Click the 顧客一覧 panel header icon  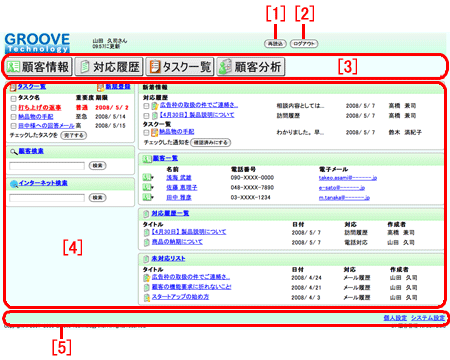click(147, 159)
